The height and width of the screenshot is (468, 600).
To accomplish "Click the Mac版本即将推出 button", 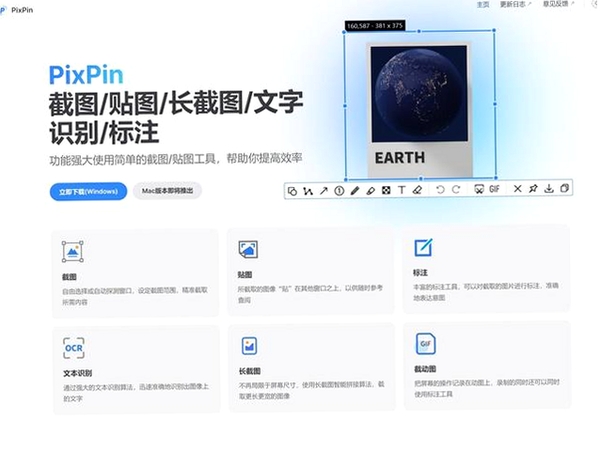I will point(167,191).
